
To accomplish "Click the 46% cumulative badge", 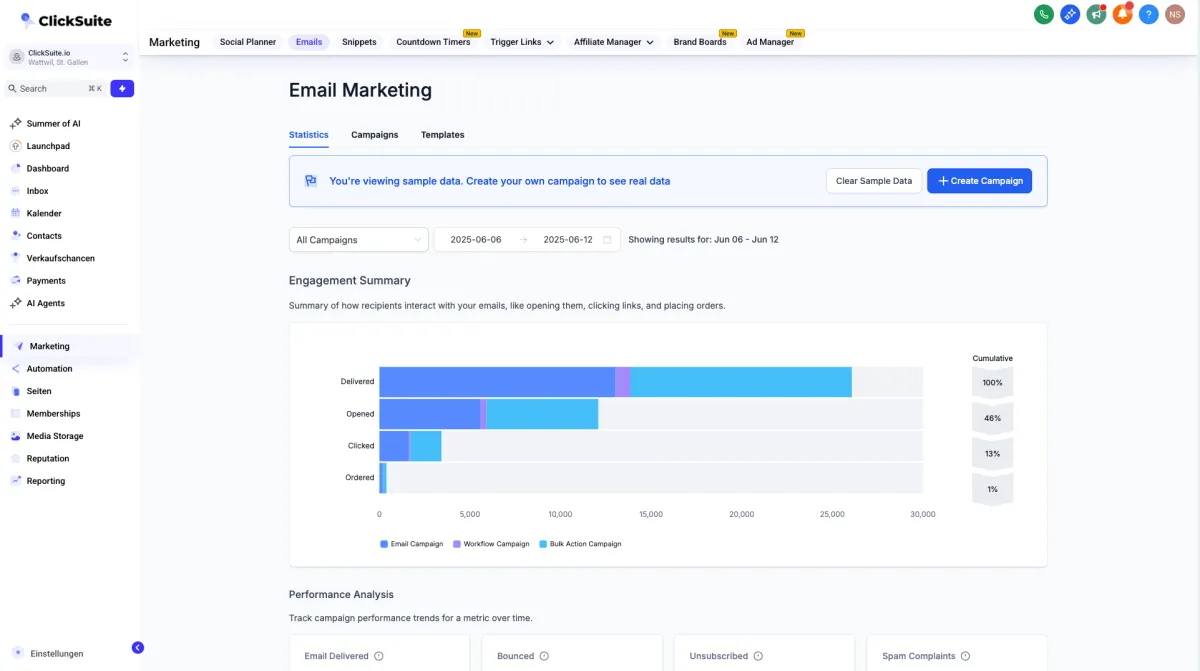I will point(992,418).
